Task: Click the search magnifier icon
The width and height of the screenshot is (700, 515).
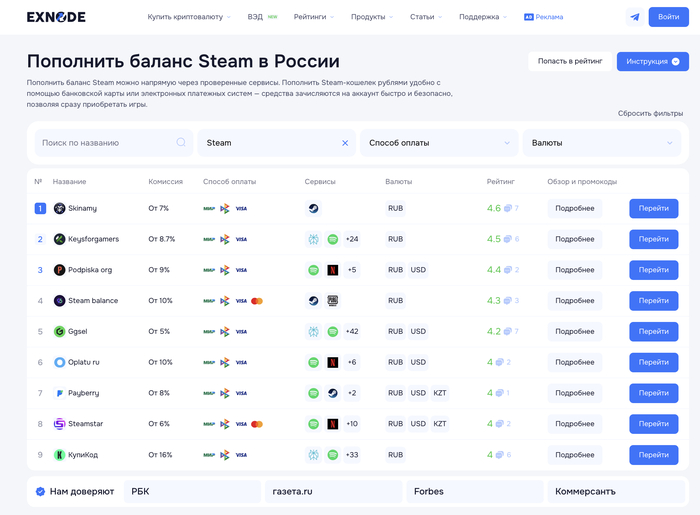Action: (181, 143)
